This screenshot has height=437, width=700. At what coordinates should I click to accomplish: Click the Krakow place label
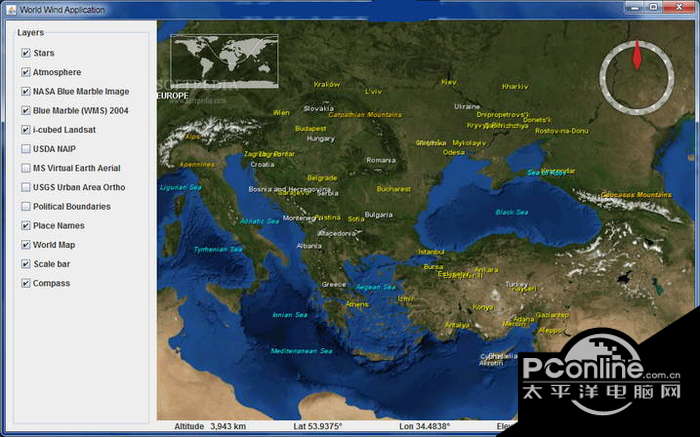click(x=327, y=84)
